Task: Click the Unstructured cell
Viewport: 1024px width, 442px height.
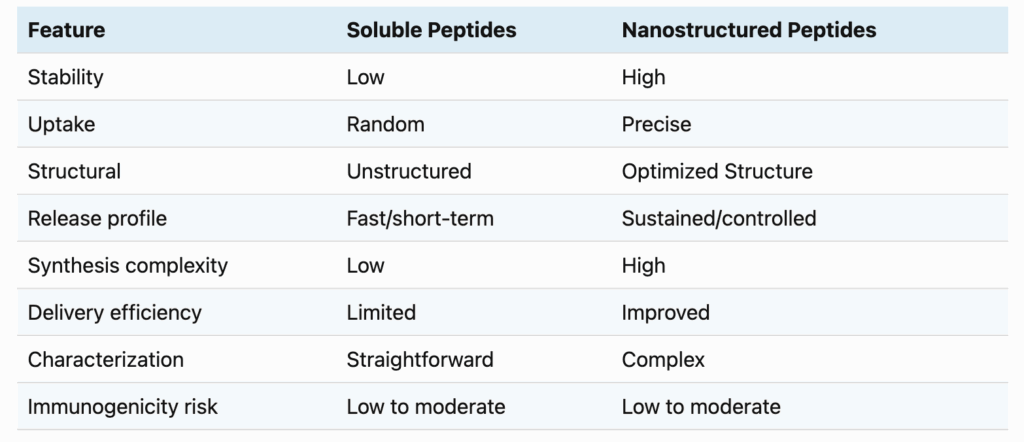Action: click(x=409, y=171)
